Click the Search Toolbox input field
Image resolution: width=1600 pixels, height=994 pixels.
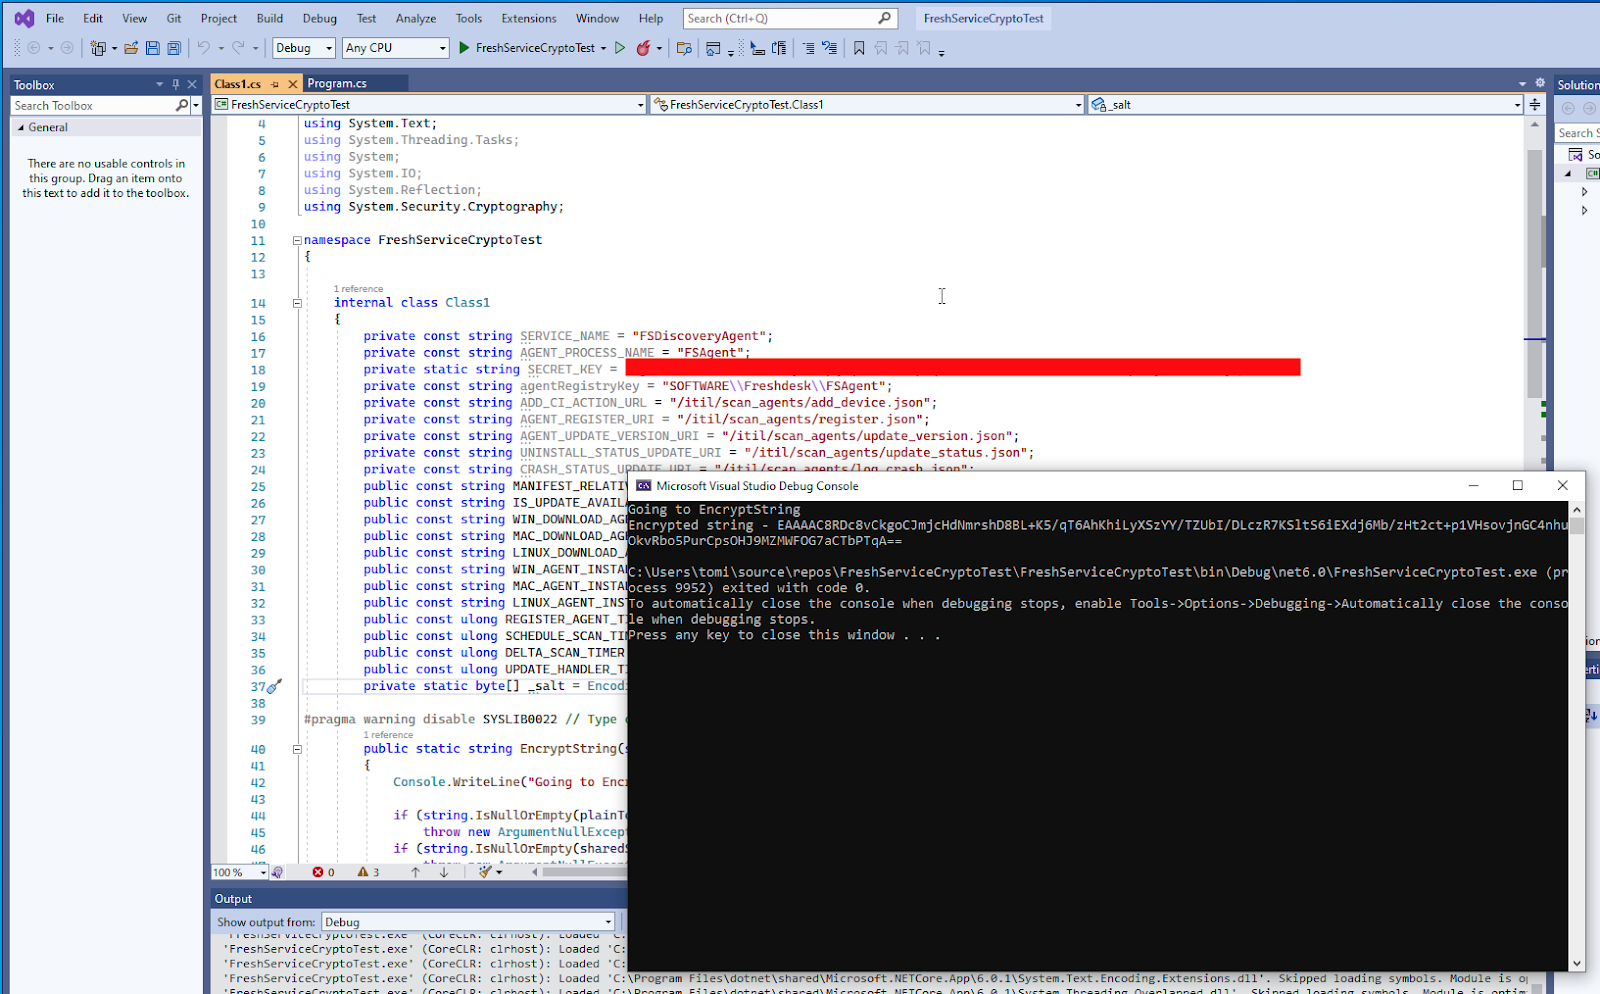tap(93, 106)
